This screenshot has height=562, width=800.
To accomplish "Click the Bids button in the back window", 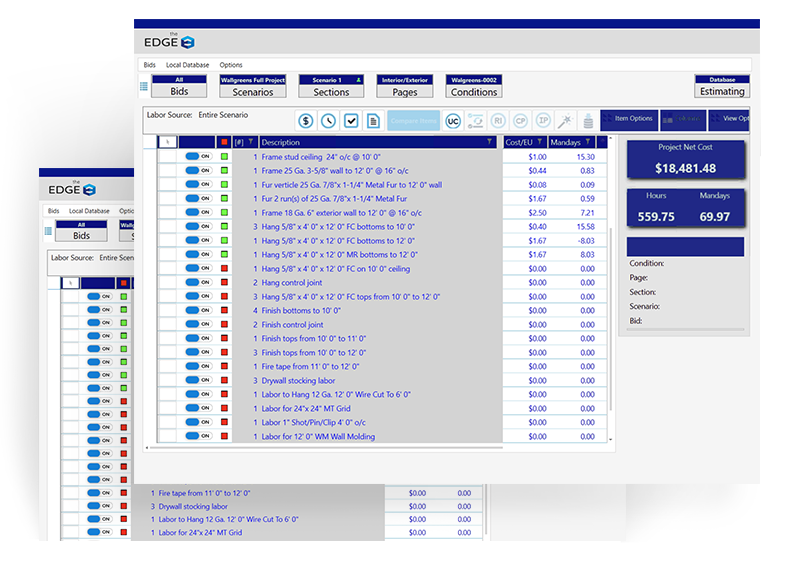I will tap(82, 231).
